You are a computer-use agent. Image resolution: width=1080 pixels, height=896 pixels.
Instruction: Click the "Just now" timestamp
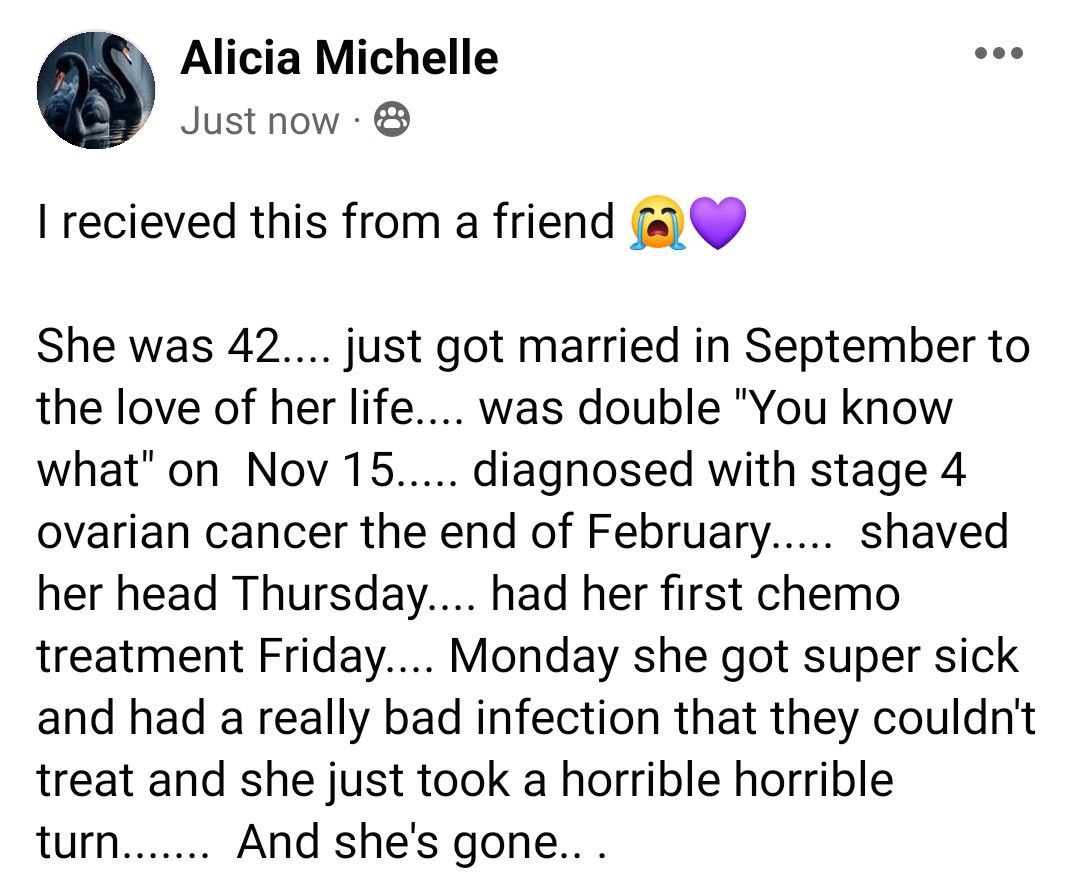[x=260, y=121]
